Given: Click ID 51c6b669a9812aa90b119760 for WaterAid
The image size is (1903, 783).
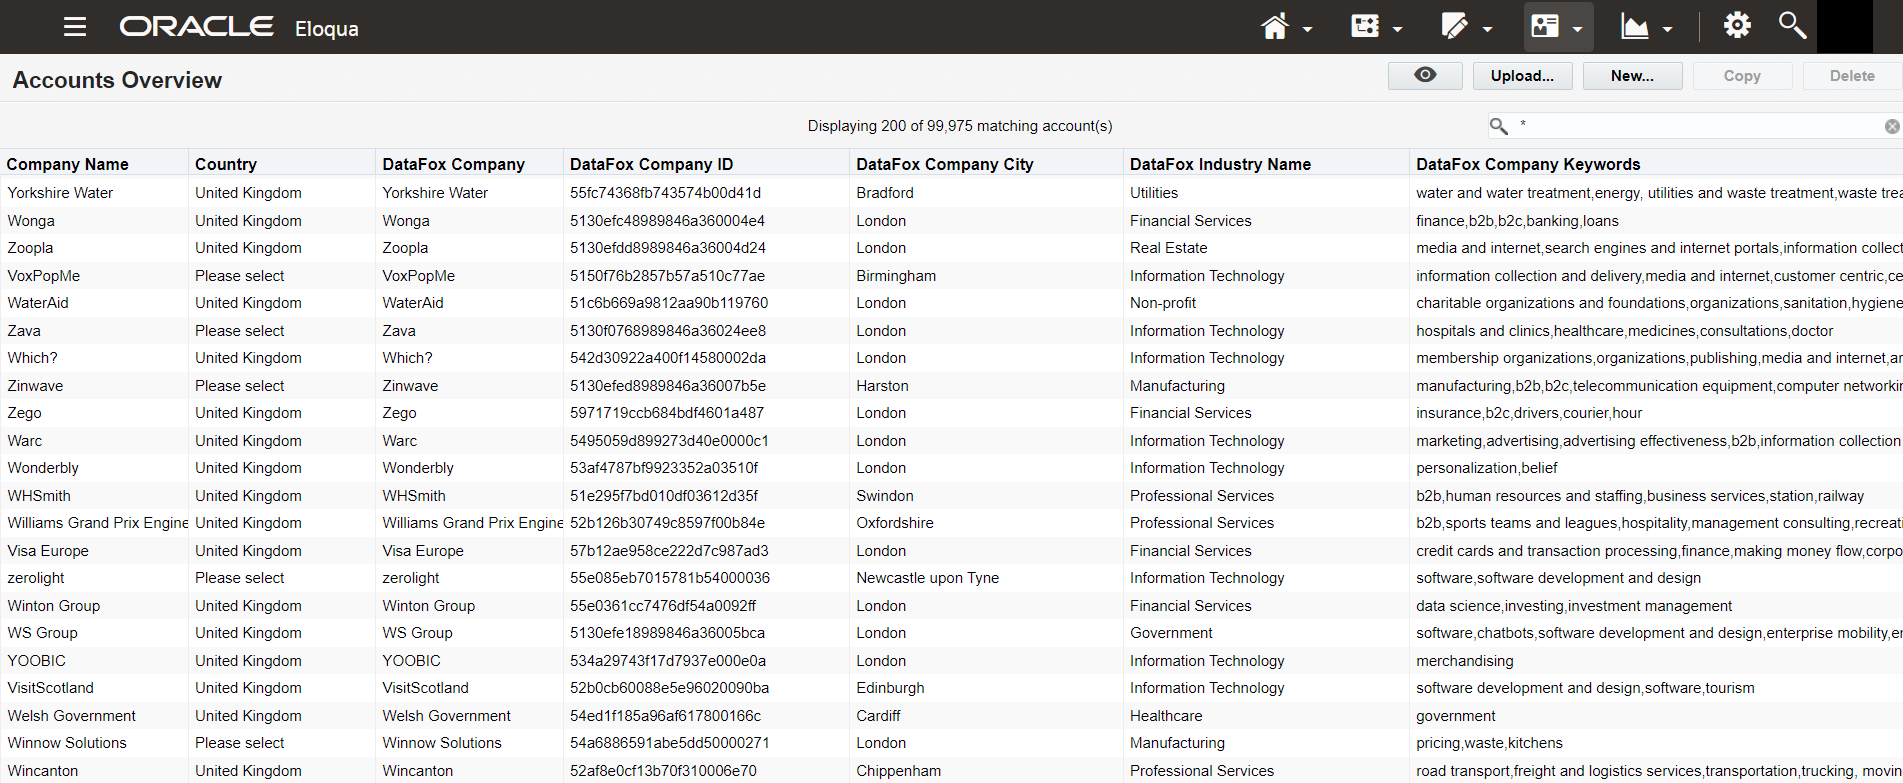Looking at the screenshot, I should pos(669,303).
